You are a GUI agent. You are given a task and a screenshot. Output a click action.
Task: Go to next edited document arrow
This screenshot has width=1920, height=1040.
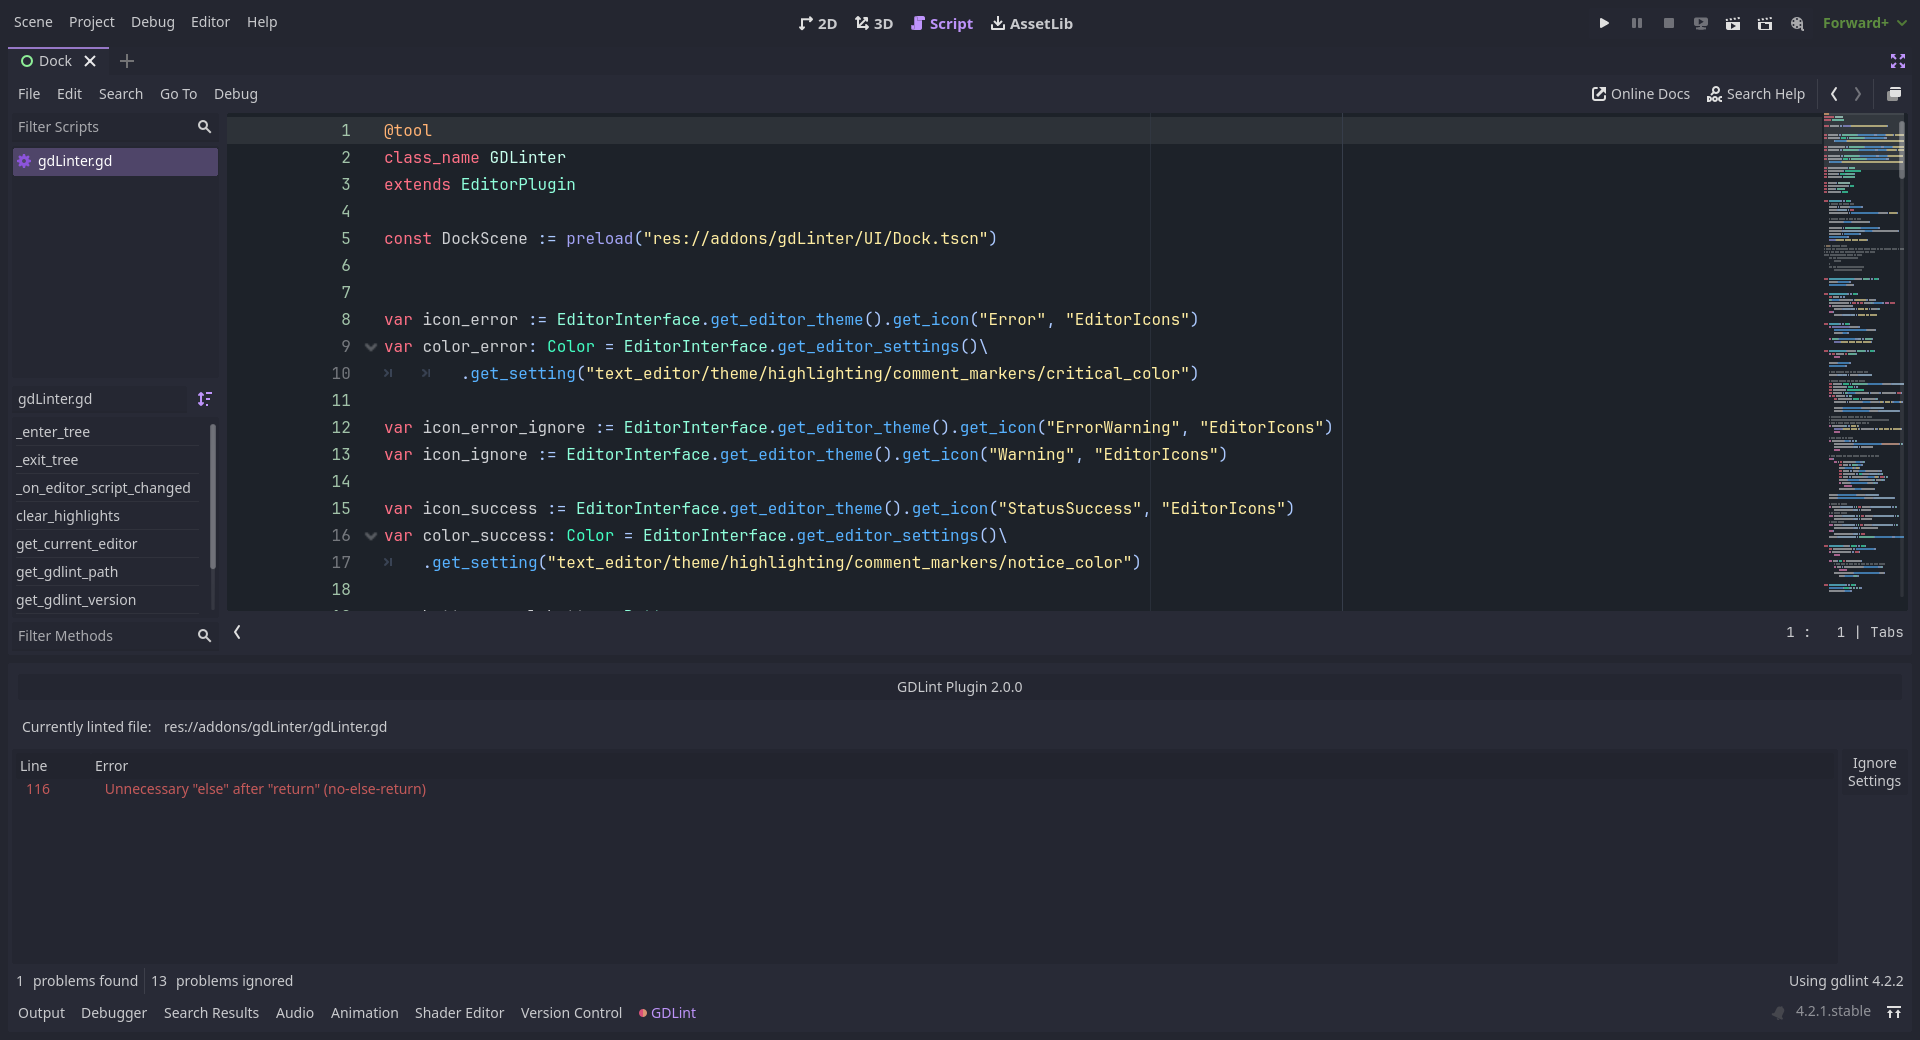[x=1858, y=94]
